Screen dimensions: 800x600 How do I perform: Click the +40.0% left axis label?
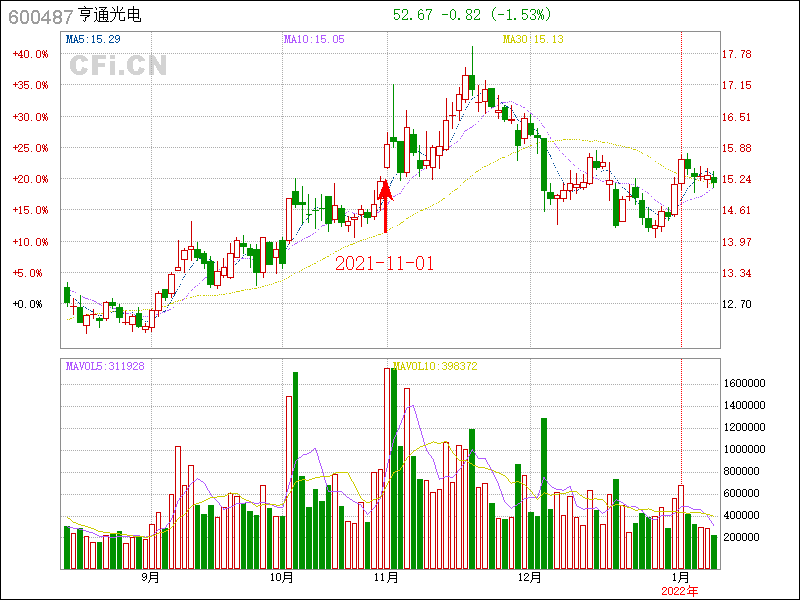[x=31, y=54]
